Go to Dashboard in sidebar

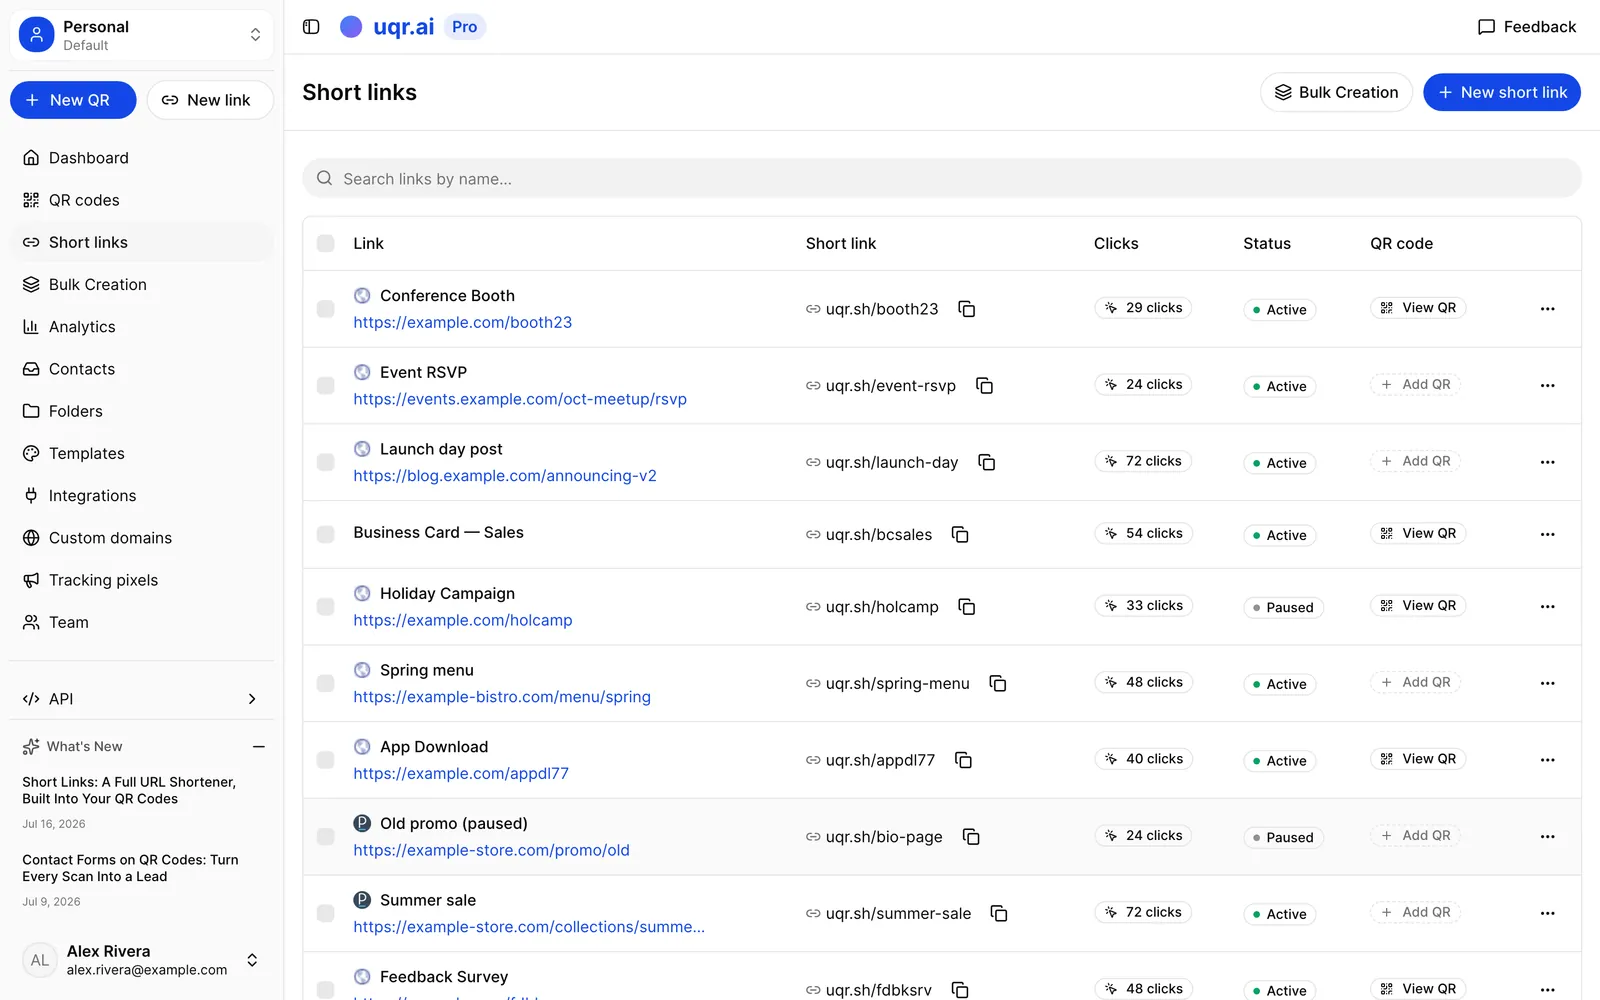(x=141, y=158)
